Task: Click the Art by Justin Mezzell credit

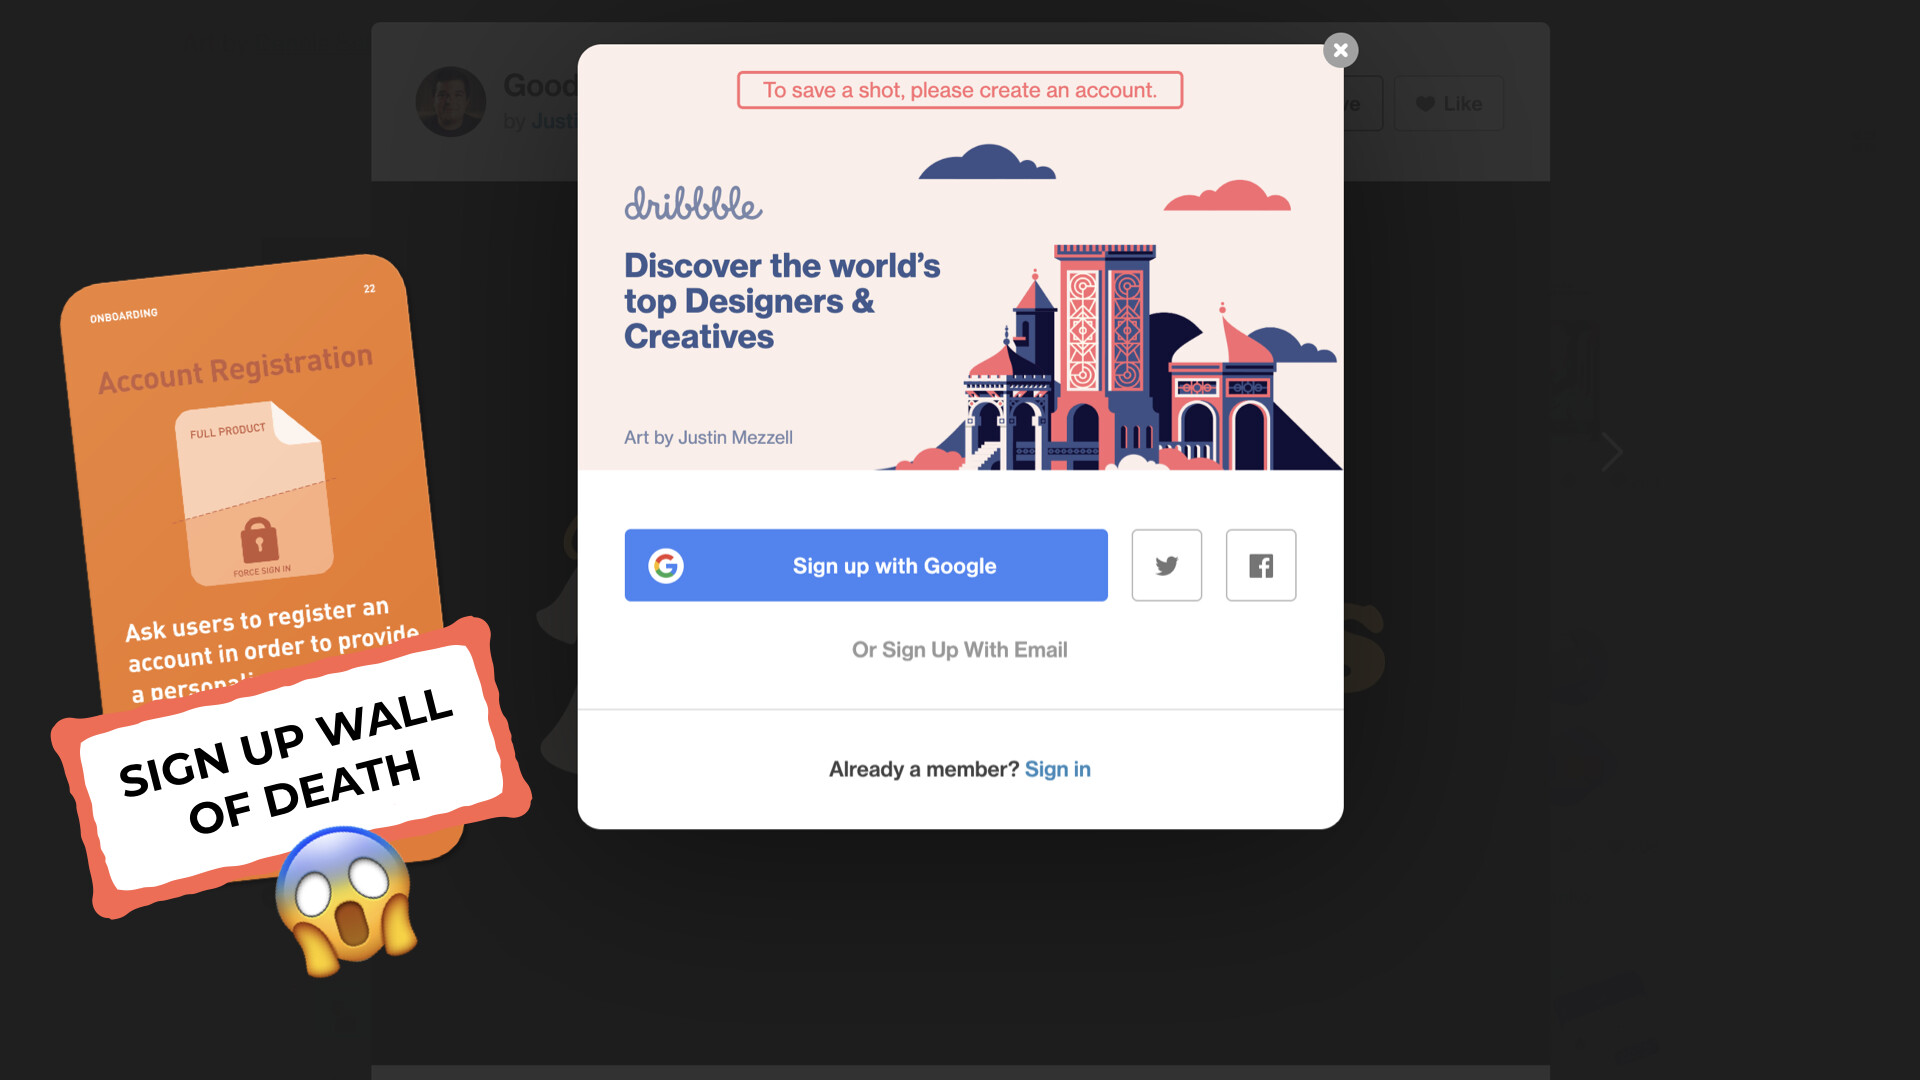Action: (x=708, y=437)
